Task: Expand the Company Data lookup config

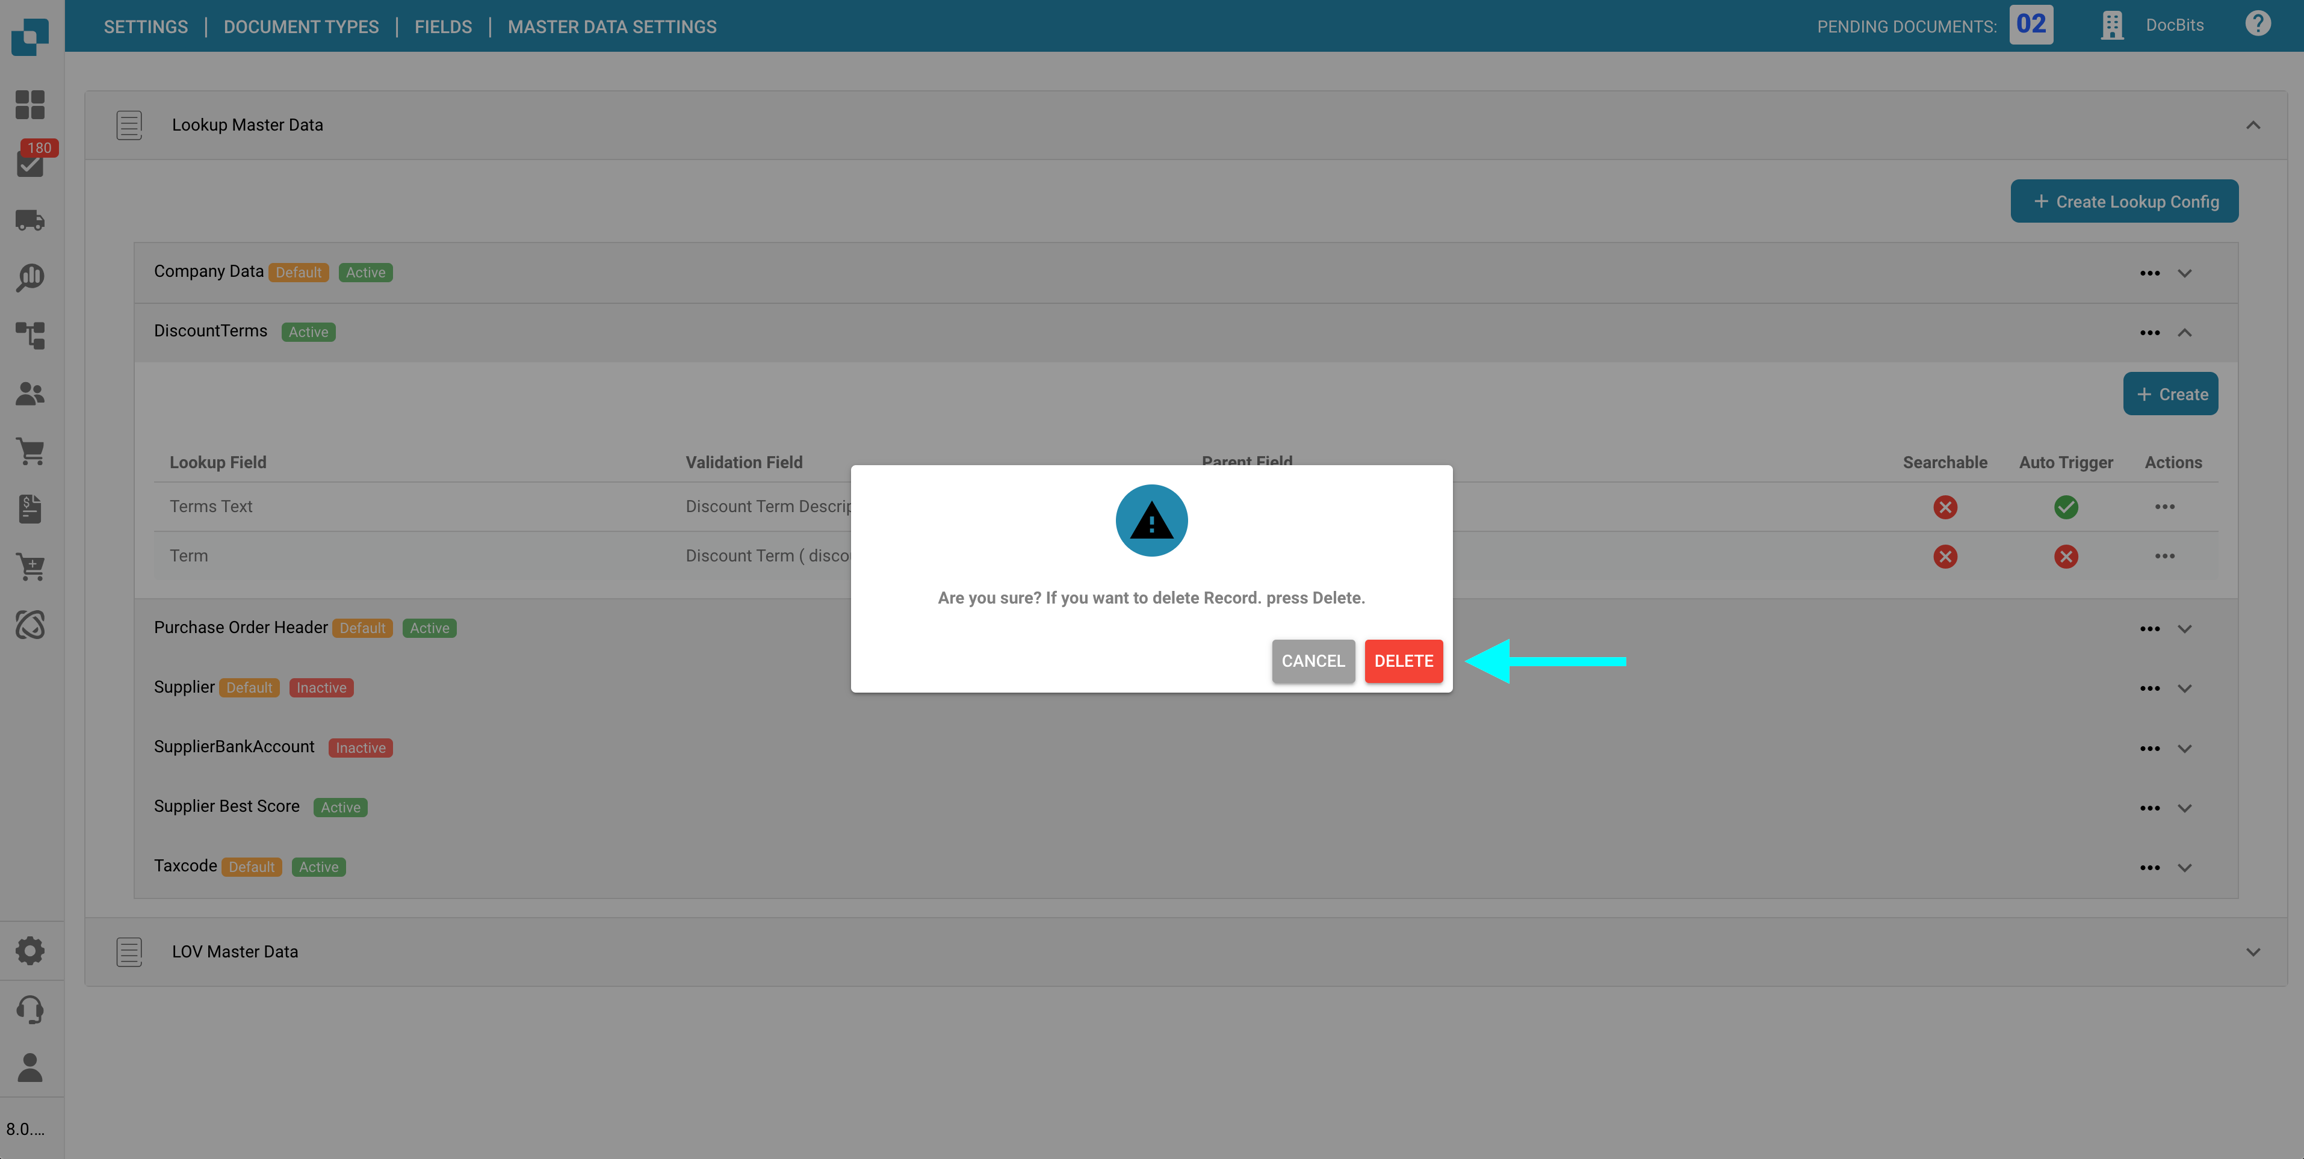Action: coord(2184,273)
